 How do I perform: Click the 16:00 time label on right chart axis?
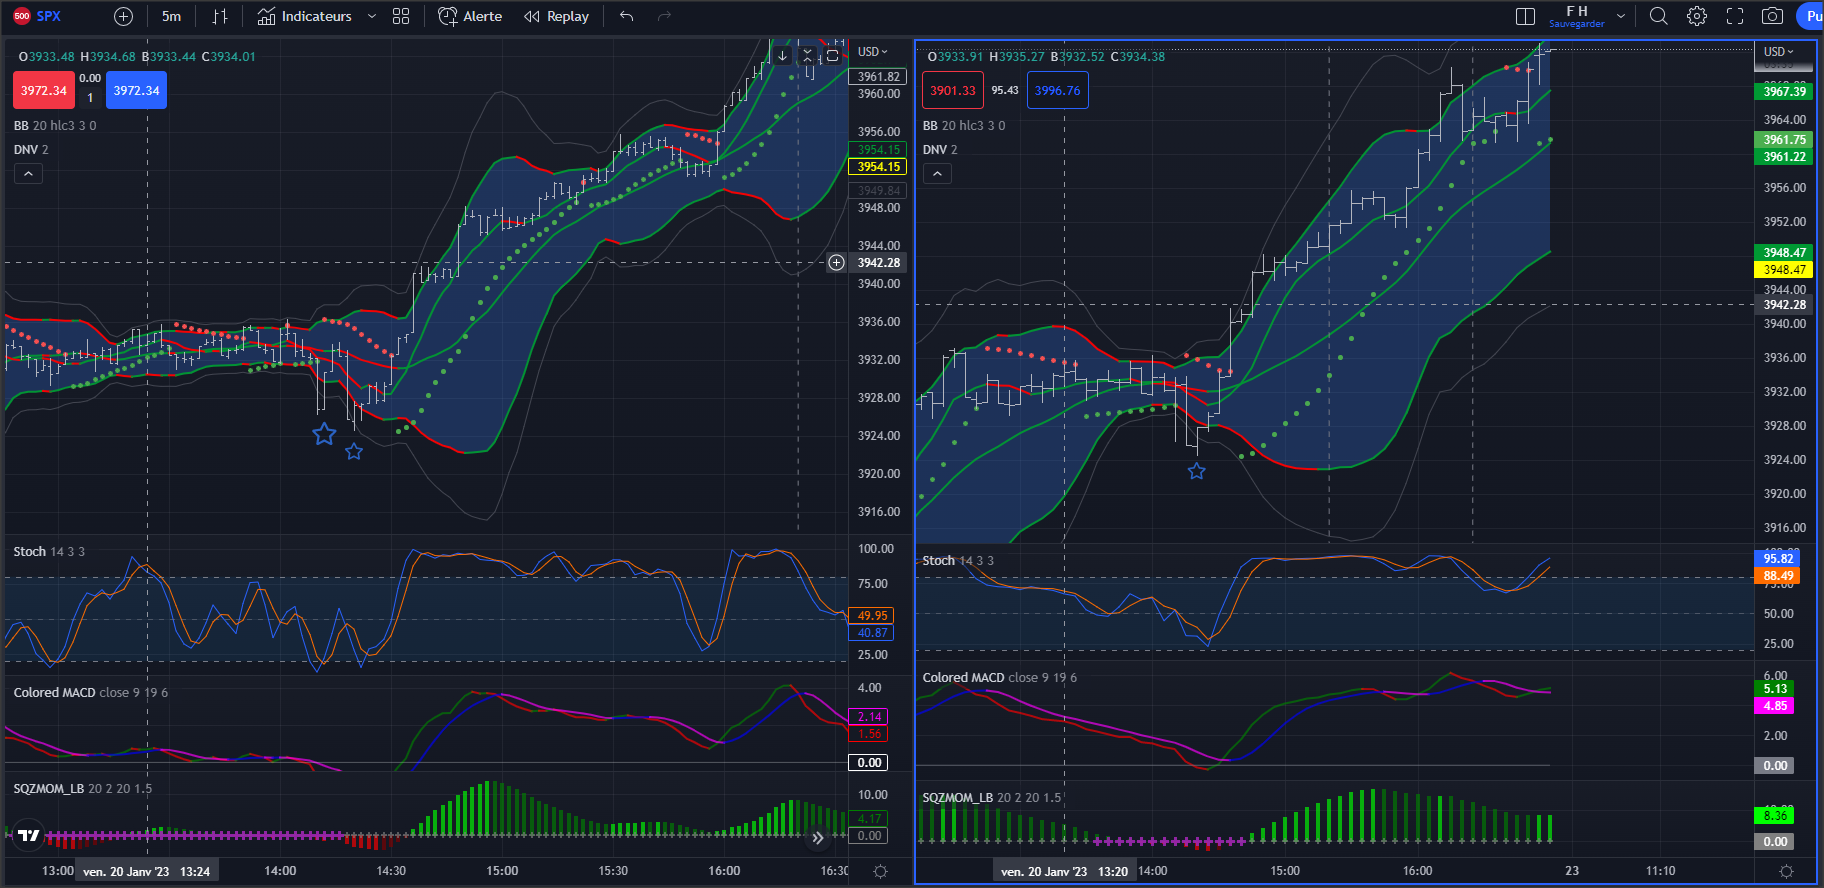[1417, 871]
